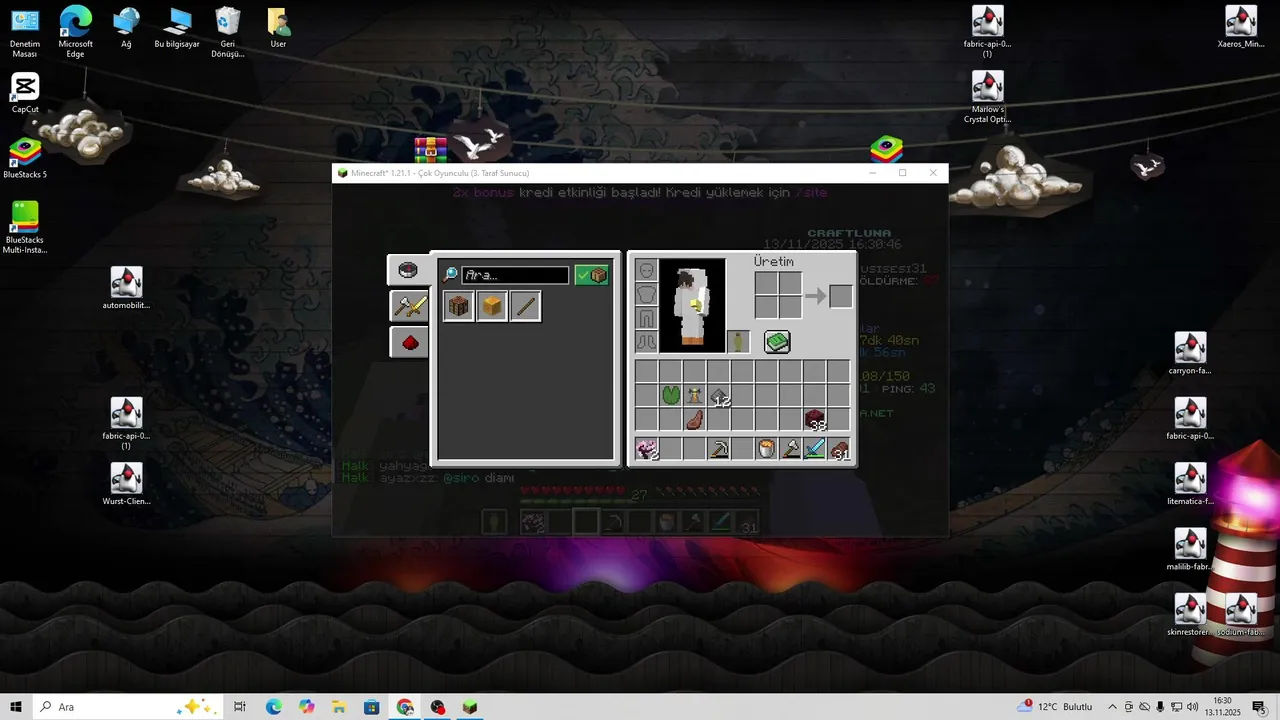The image size is (1280, 720).
Task: Select the crafting table recipe
Action: point(458,306)
